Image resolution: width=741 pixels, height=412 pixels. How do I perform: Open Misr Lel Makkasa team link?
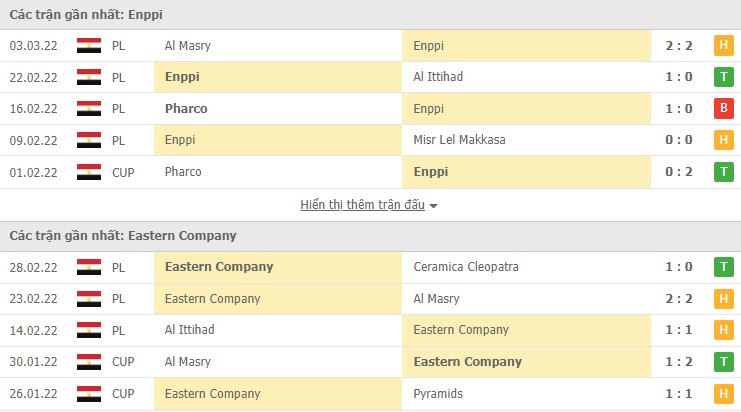point(459,140)
